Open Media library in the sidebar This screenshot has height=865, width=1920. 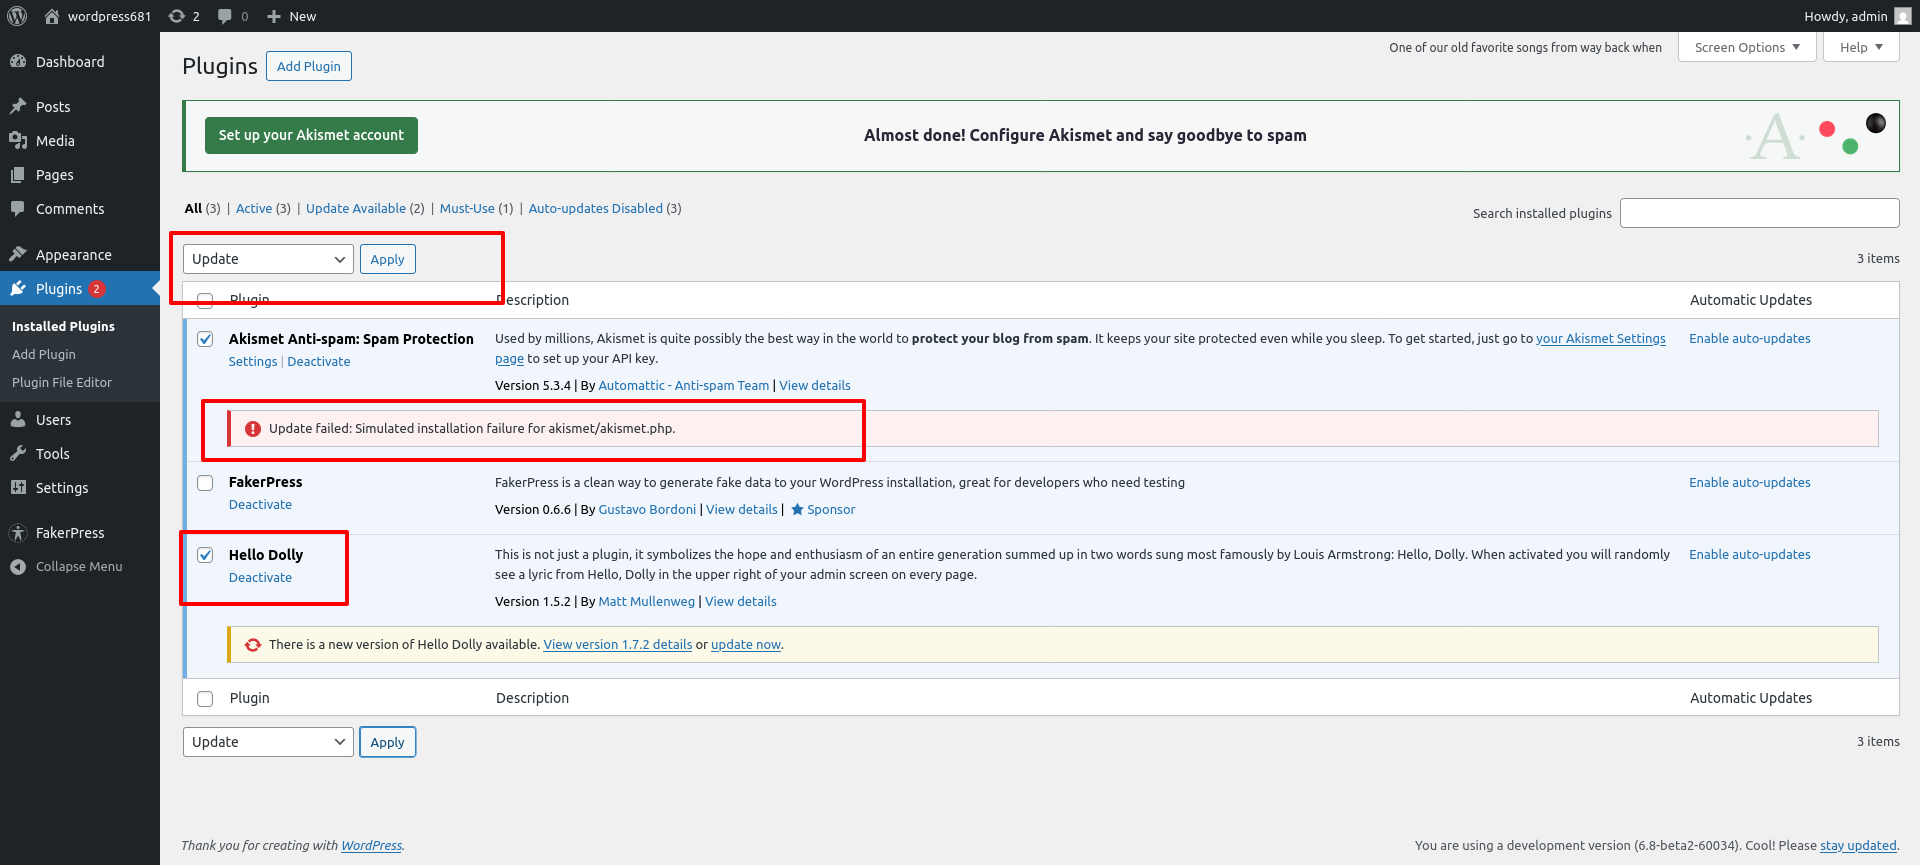[x=55, y=141]
